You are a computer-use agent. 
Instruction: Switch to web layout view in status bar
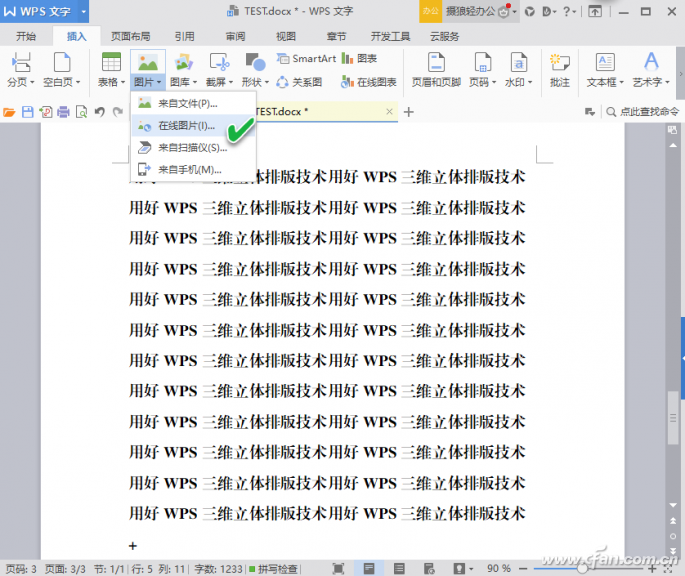click(x=429, y=569)
